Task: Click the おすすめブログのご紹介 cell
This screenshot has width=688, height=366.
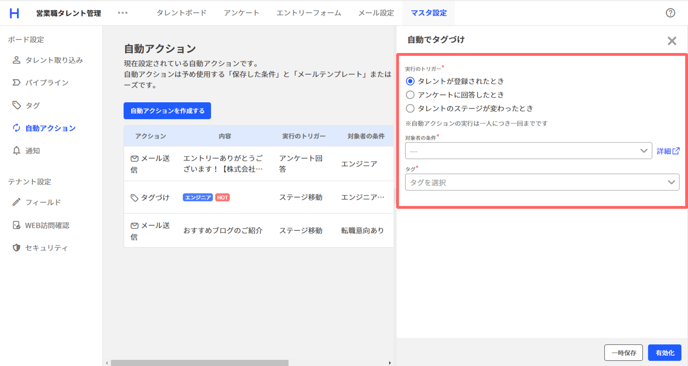Action: 223,230
